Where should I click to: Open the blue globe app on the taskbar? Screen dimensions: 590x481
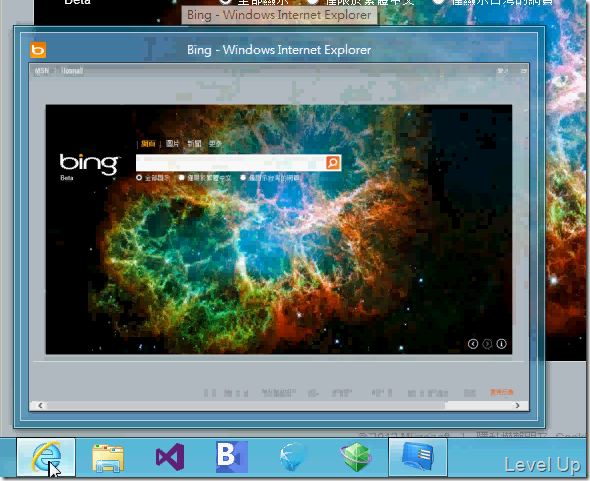coord(293,457)
